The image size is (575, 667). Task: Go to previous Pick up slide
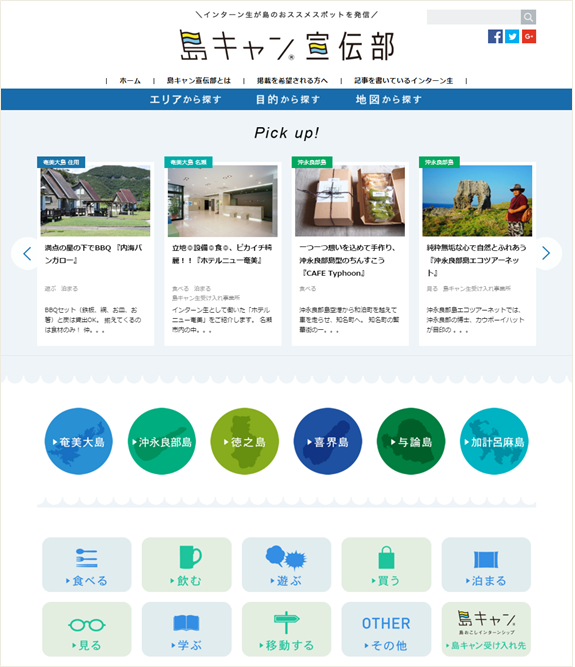coord(27,254)
